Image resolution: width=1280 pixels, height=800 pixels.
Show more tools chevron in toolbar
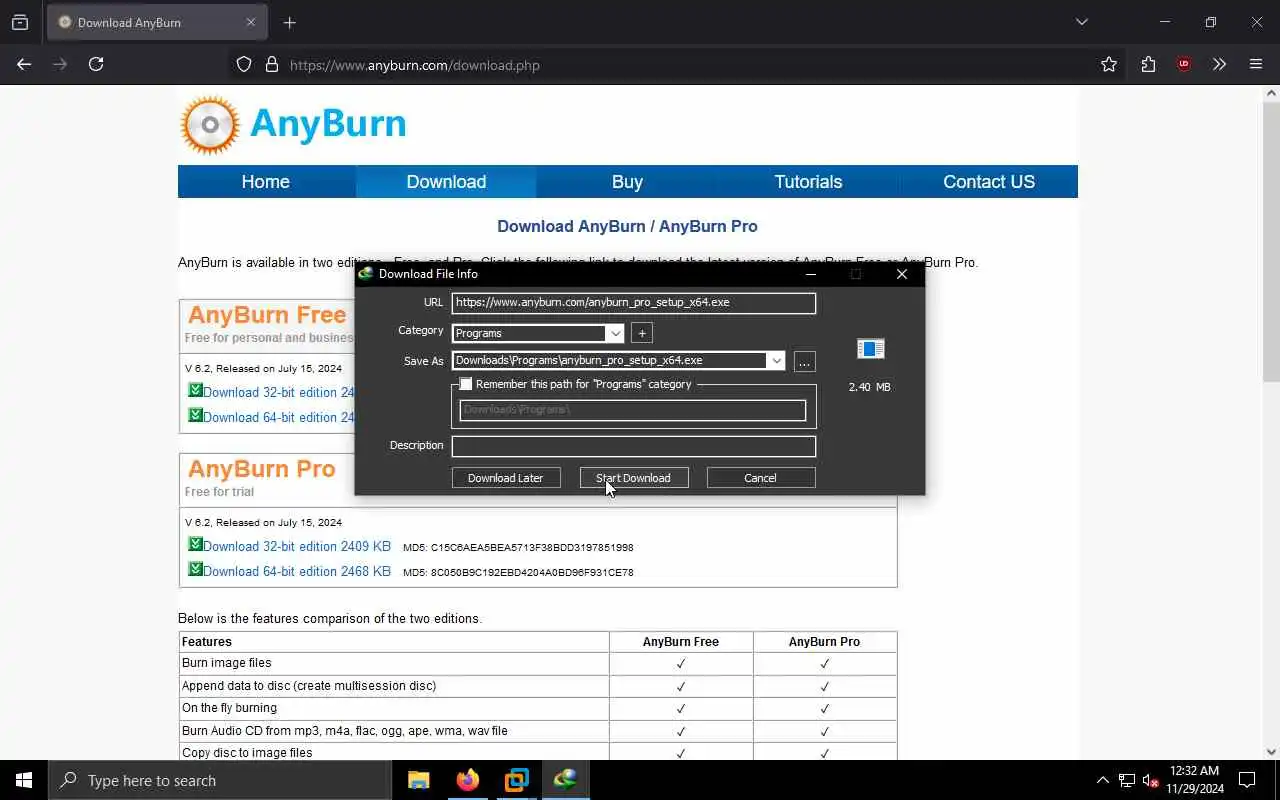[1219, 64]
